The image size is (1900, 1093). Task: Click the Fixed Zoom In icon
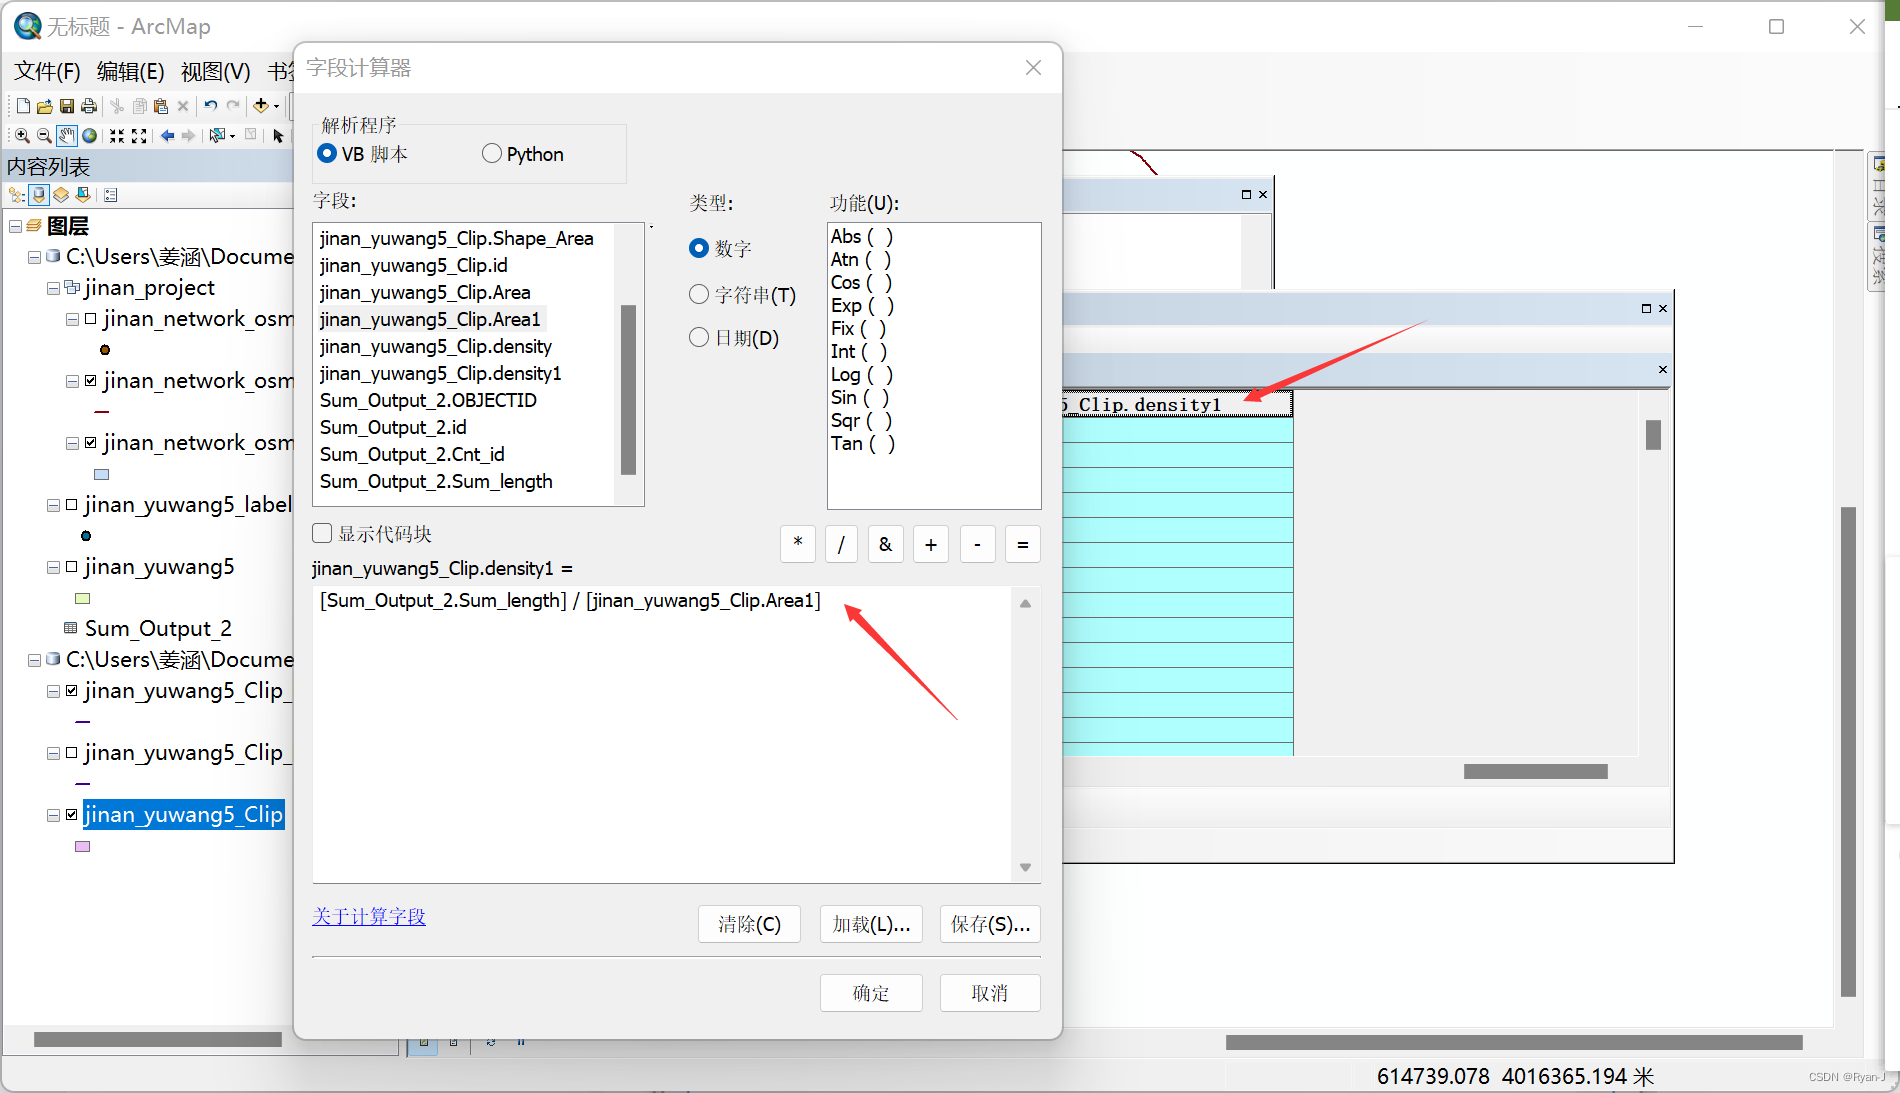pos(117,136)
